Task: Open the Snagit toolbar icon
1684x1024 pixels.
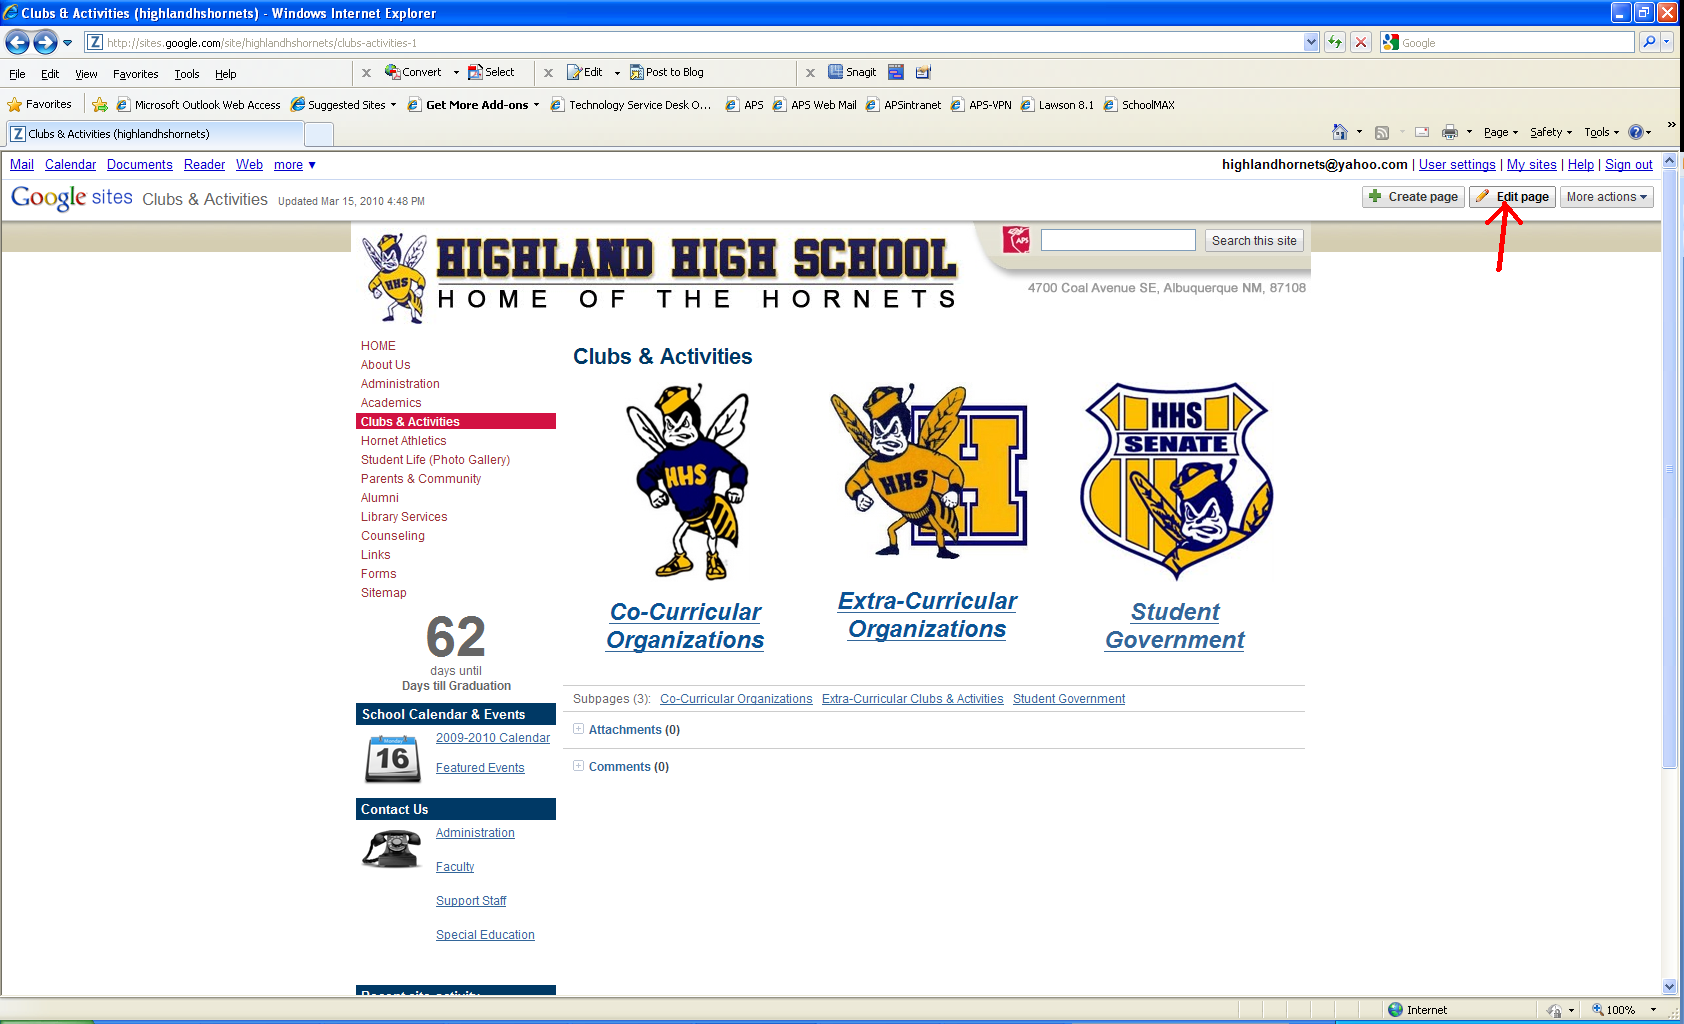Action: [x=852, y=72]
